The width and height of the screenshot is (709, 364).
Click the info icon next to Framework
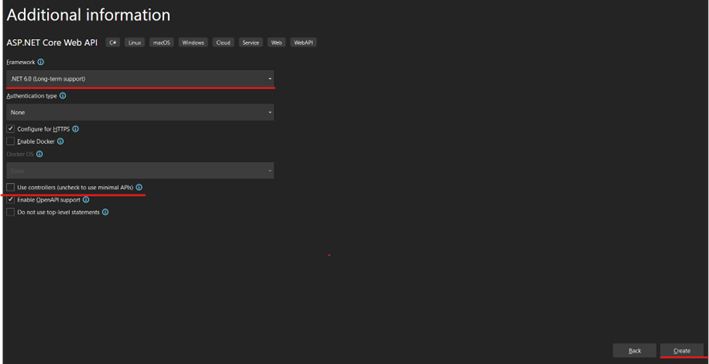pyautogui.click(x=41, y=62)
